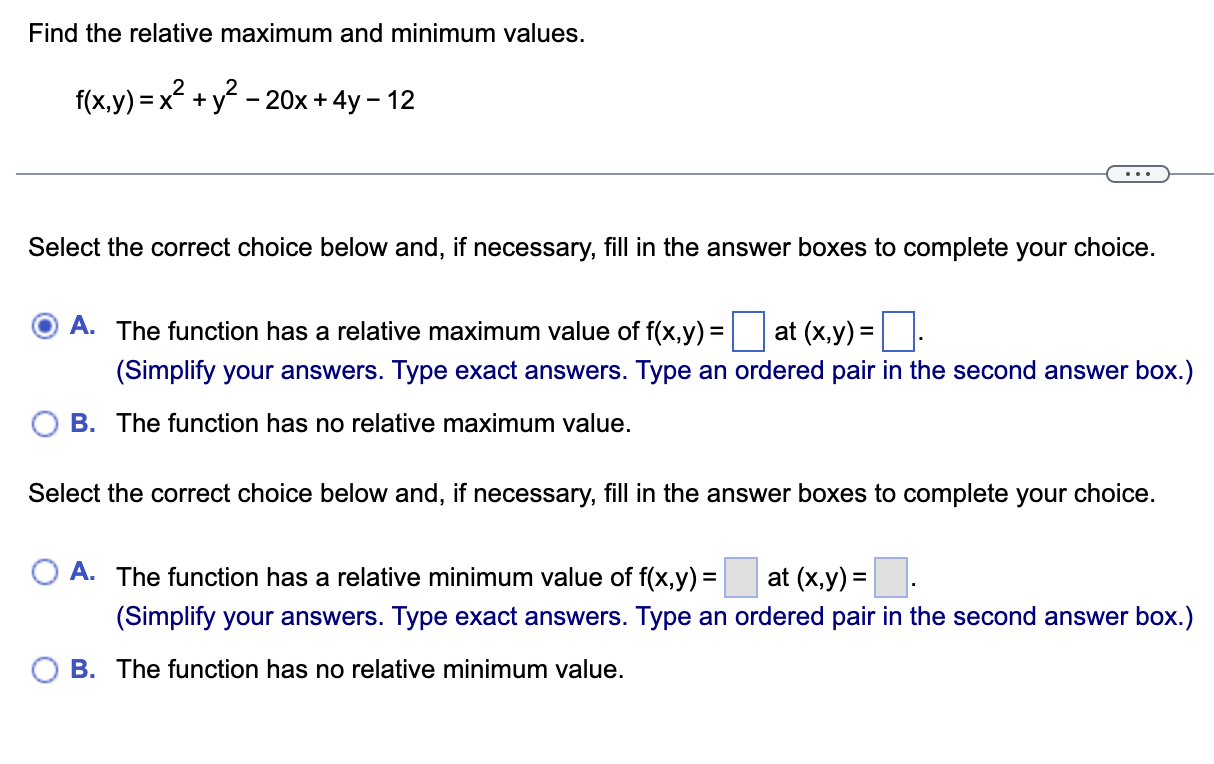Click the 'no relative maximum value' sentence
The height and width of the screenshot is (764, 1214).
(x=374, y=423)
